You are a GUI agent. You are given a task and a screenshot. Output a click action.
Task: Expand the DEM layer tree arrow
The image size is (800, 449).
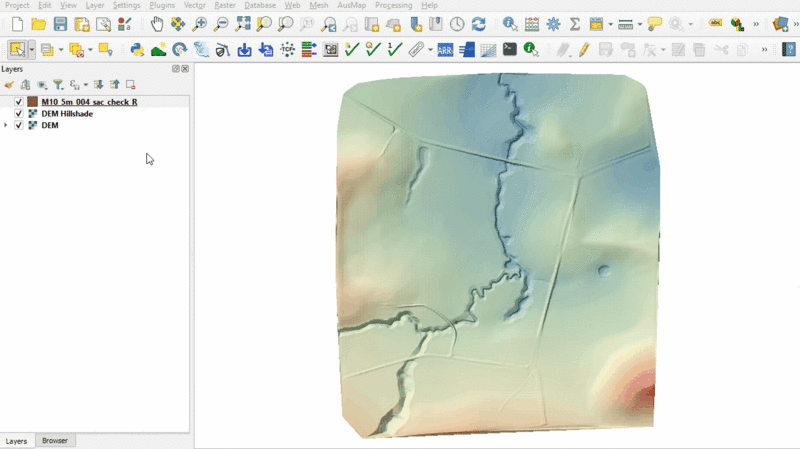[6, 126]
